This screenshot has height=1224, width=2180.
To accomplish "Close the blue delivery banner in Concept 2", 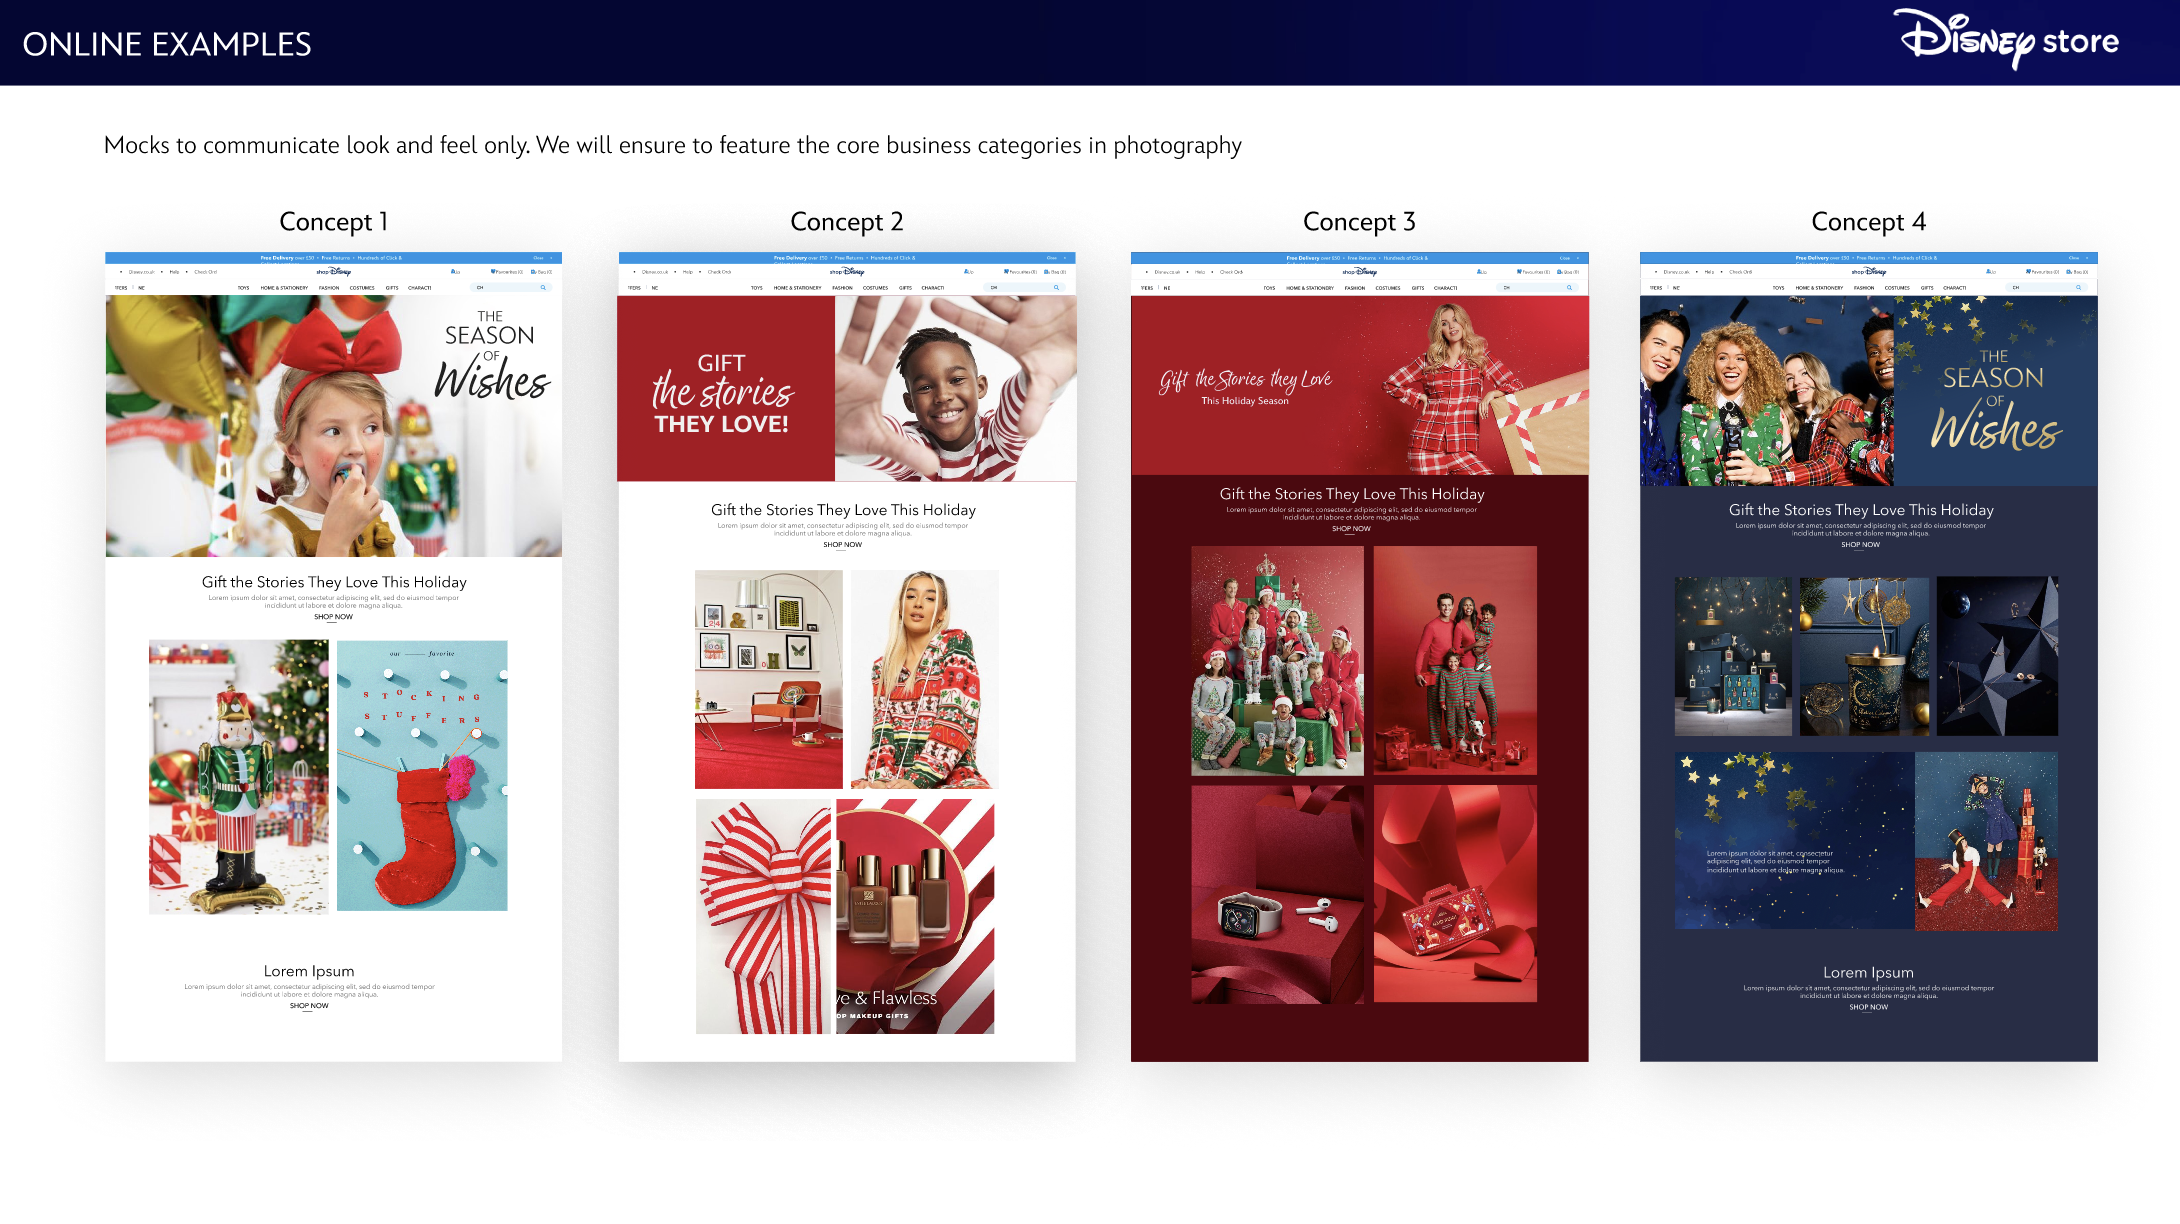I will (x=1065, y=258).
